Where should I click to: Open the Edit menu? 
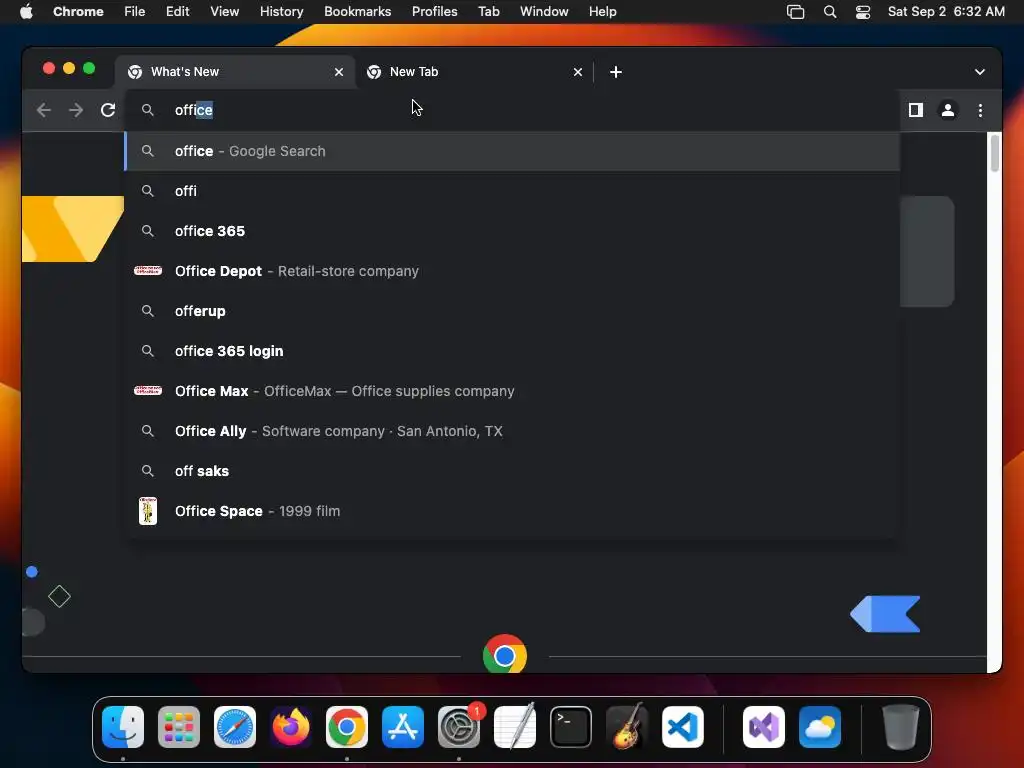[178, 12]
